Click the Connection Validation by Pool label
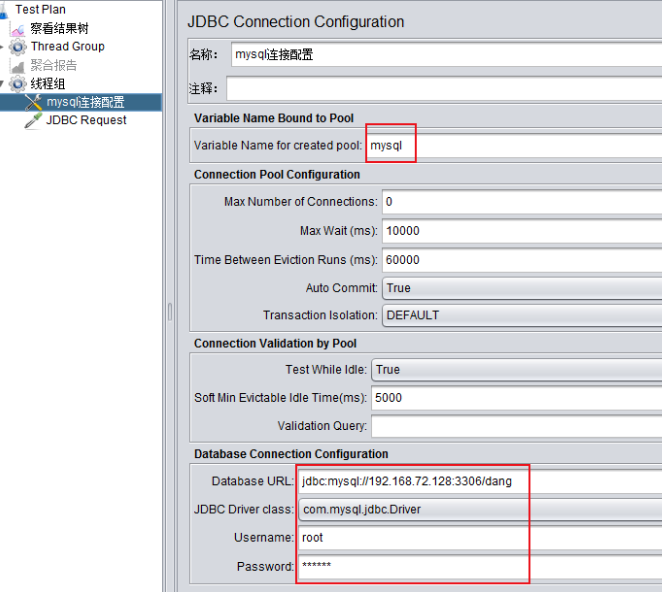 275,344
